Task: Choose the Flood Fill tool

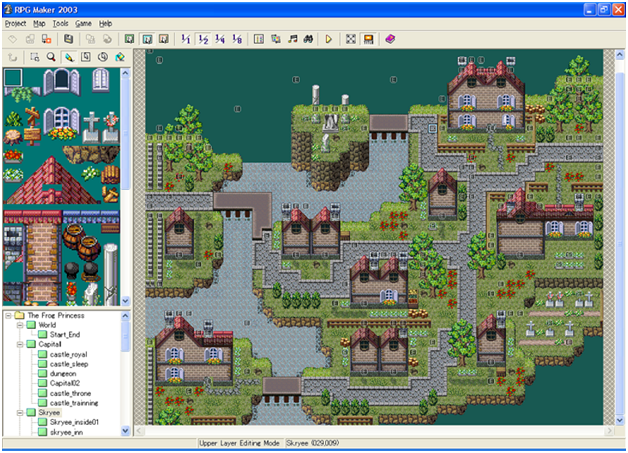Action: click(120, 57)
